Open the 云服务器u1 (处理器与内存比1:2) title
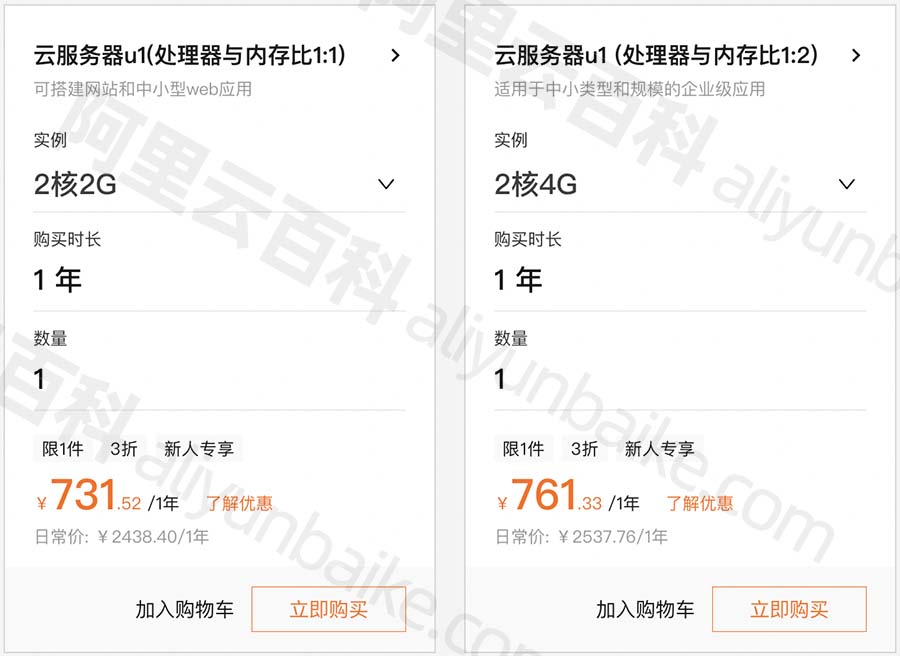The width and height of the screenshot is (900, 656). (x=656, y=56)
